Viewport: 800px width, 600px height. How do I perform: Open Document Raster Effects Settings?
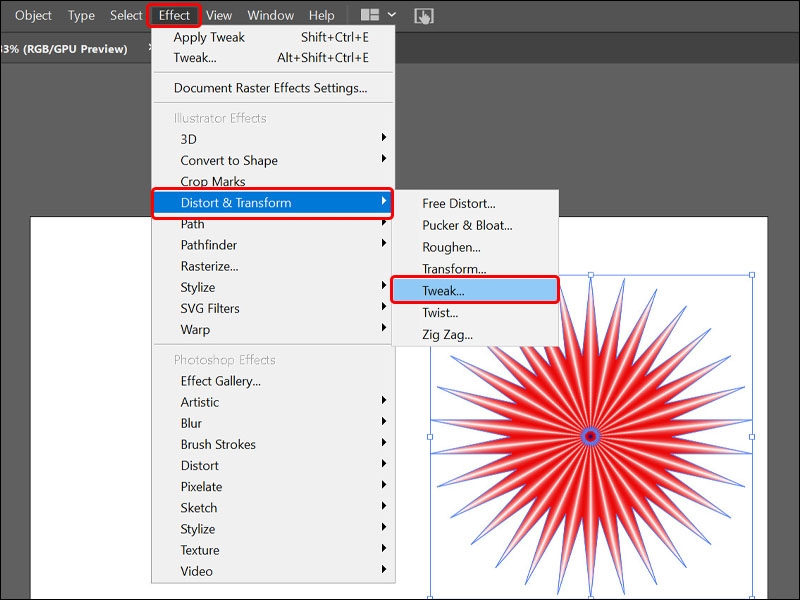[273, 88]
